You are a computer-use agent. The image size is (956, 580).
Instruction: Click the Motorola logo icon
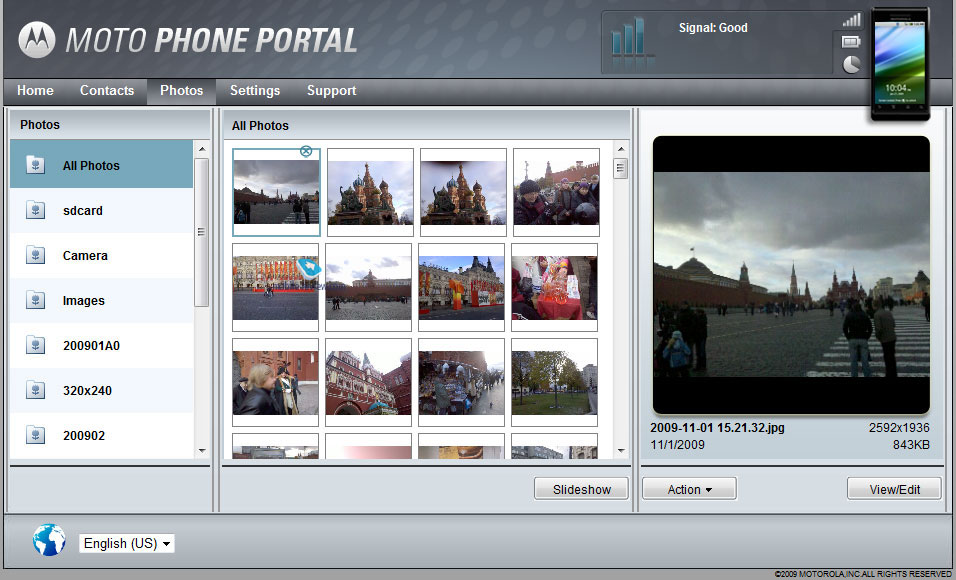pos(37,40)
